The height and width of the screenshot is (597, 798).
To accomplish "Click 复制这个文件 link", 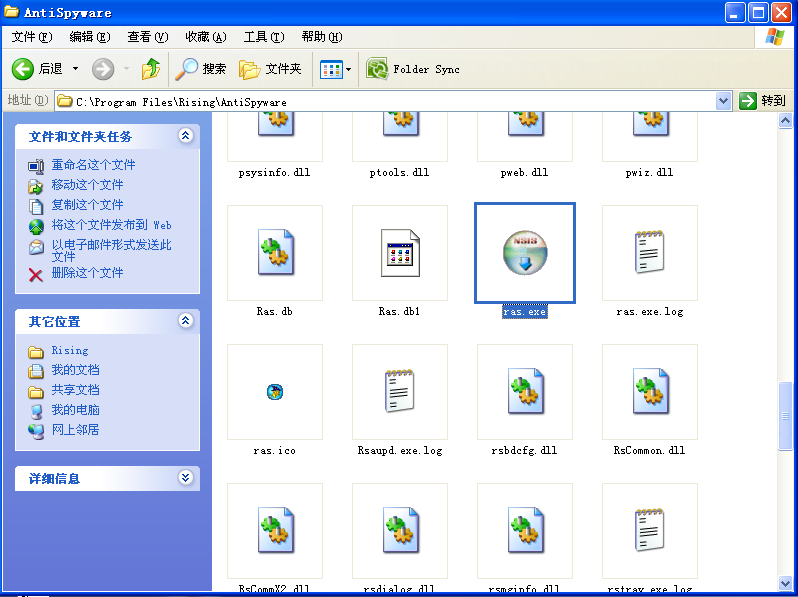I will click(x=87, y=205).
